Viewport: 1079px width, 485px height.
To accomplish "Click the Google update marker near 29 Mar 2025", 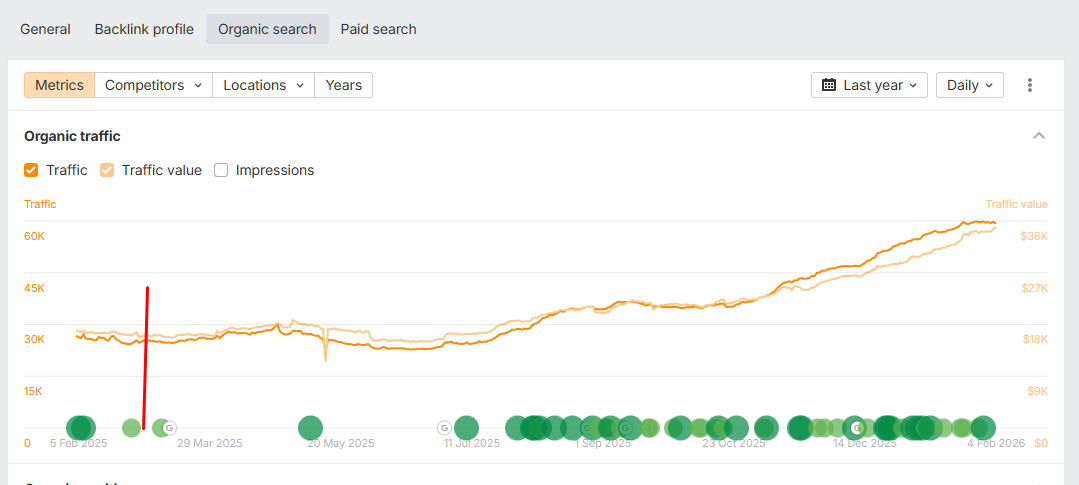I will (x=169, y=428).
